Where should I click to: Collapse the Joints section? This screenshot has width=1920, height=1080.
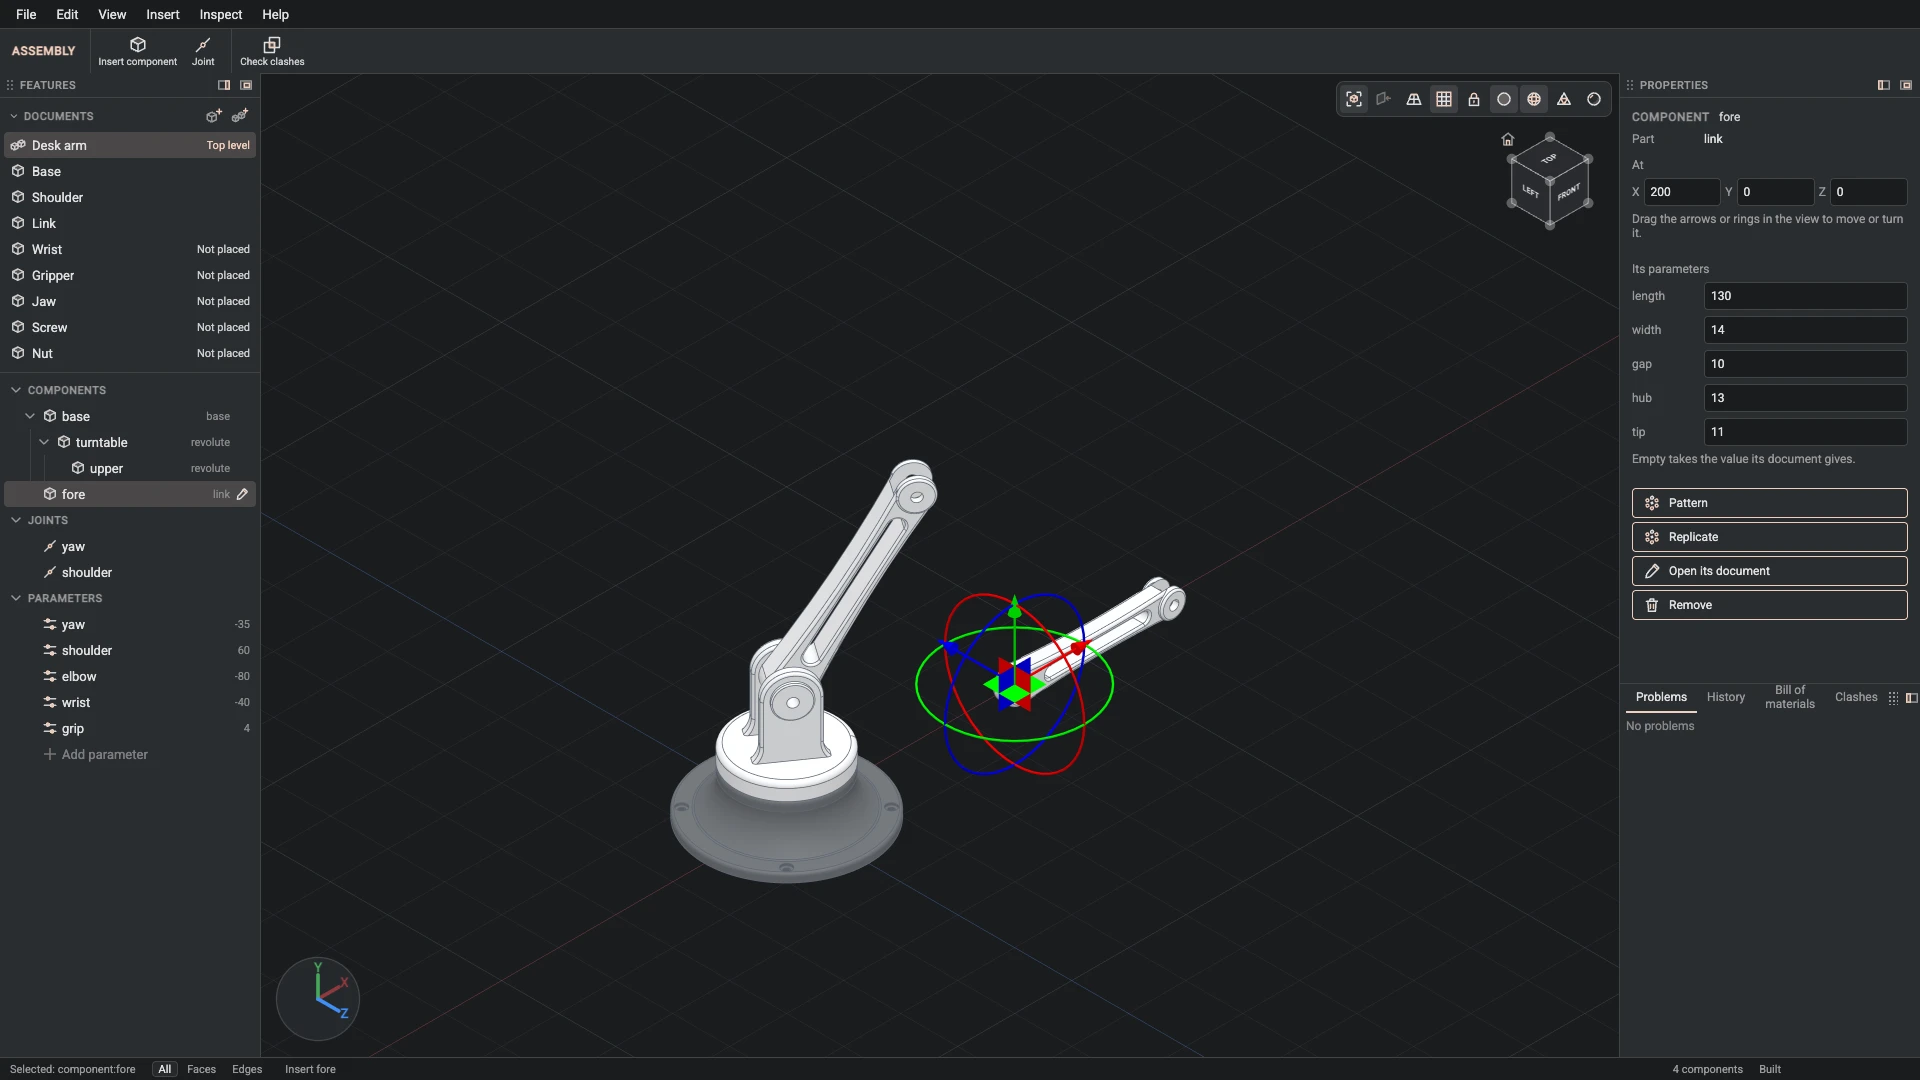[16, 520]
